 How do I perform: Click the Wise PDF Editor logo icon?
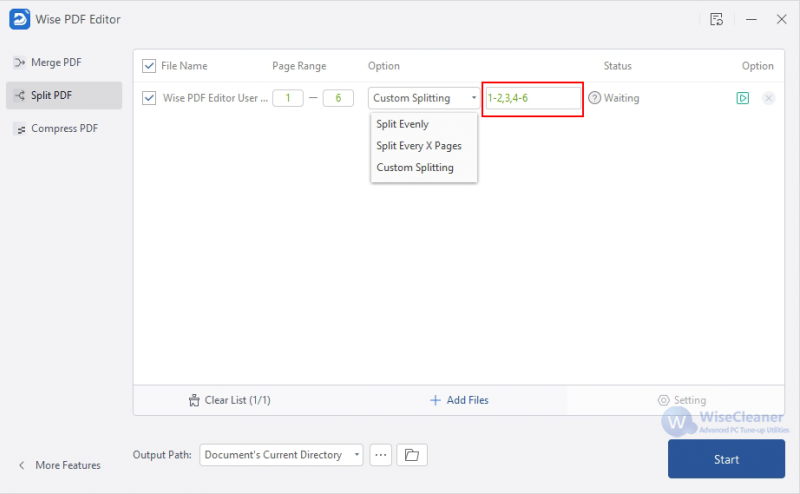click(x=20, y=19)
